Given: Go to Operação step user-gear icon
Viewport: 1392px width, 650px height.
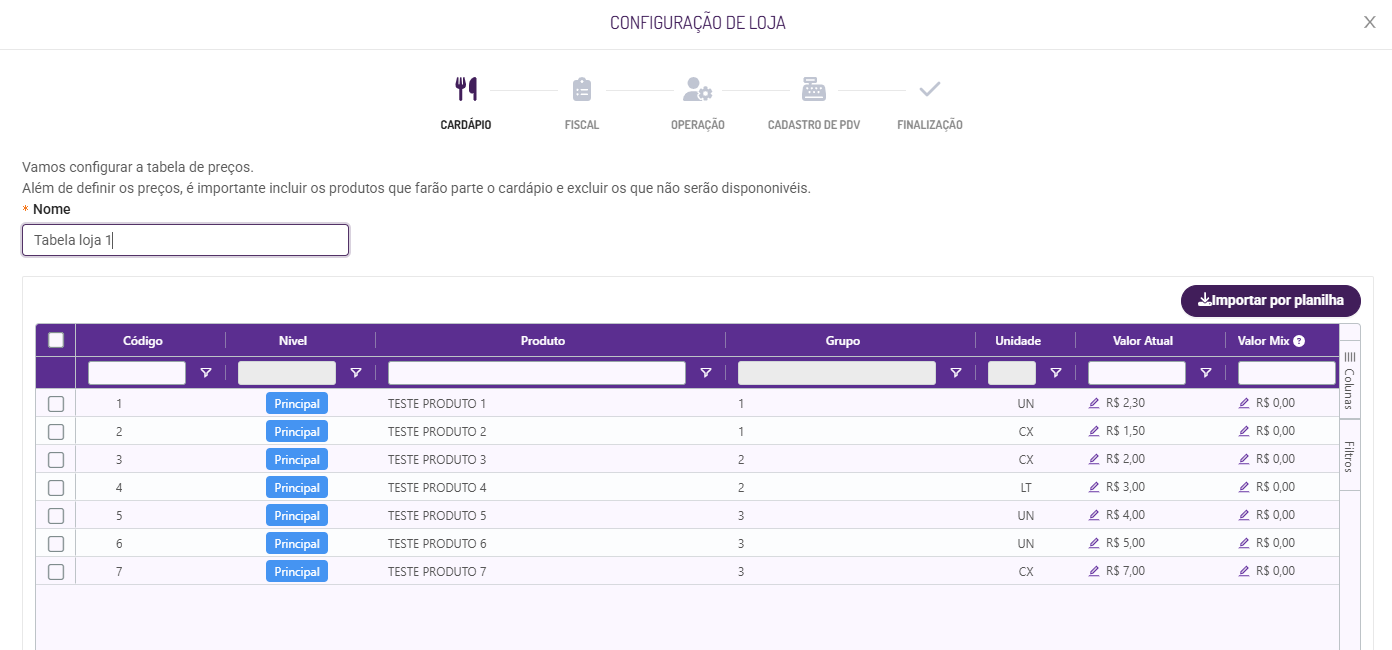Looking at the screenshot, I should [697, 90].
